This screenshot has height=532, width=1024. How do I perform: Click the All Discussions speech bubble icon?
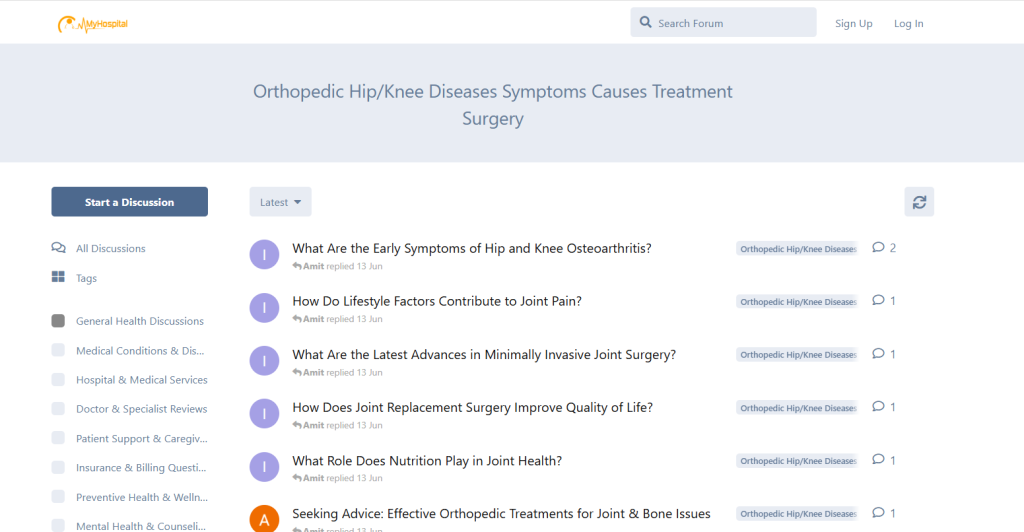point(58,248)
